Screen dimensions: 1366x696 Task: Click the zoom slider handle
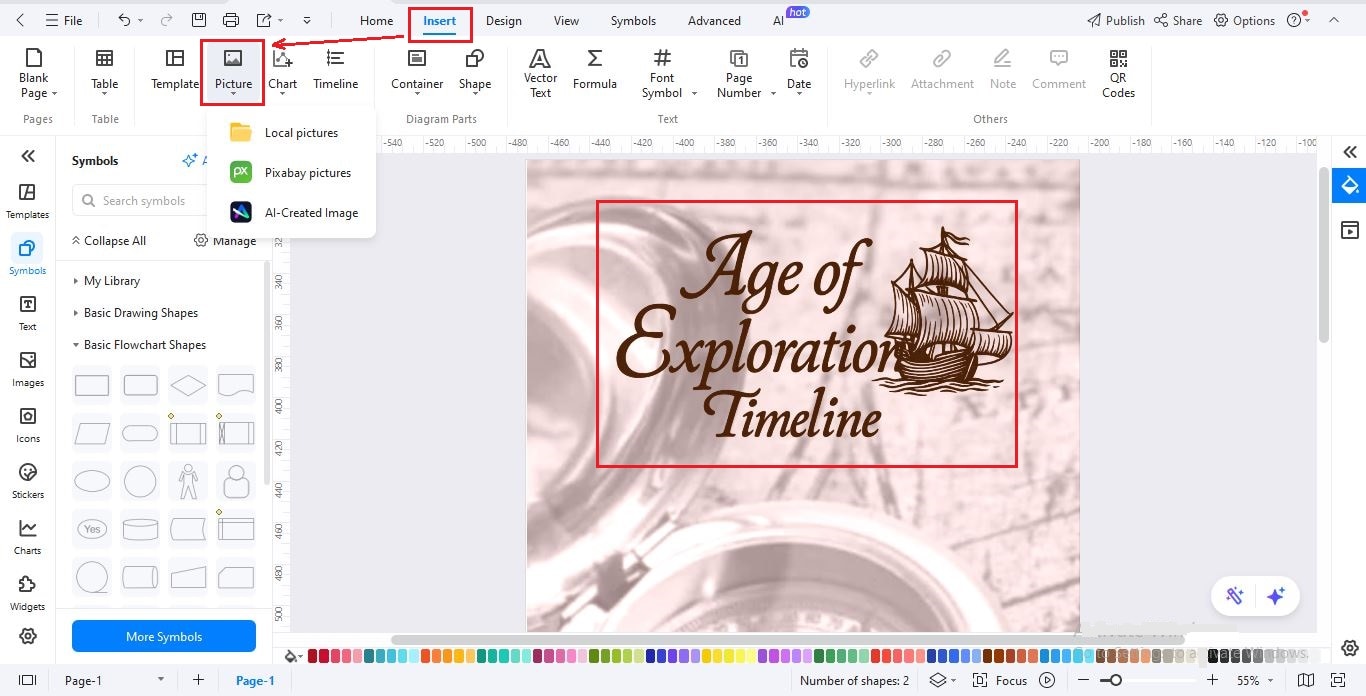(x=1115, y=680)
